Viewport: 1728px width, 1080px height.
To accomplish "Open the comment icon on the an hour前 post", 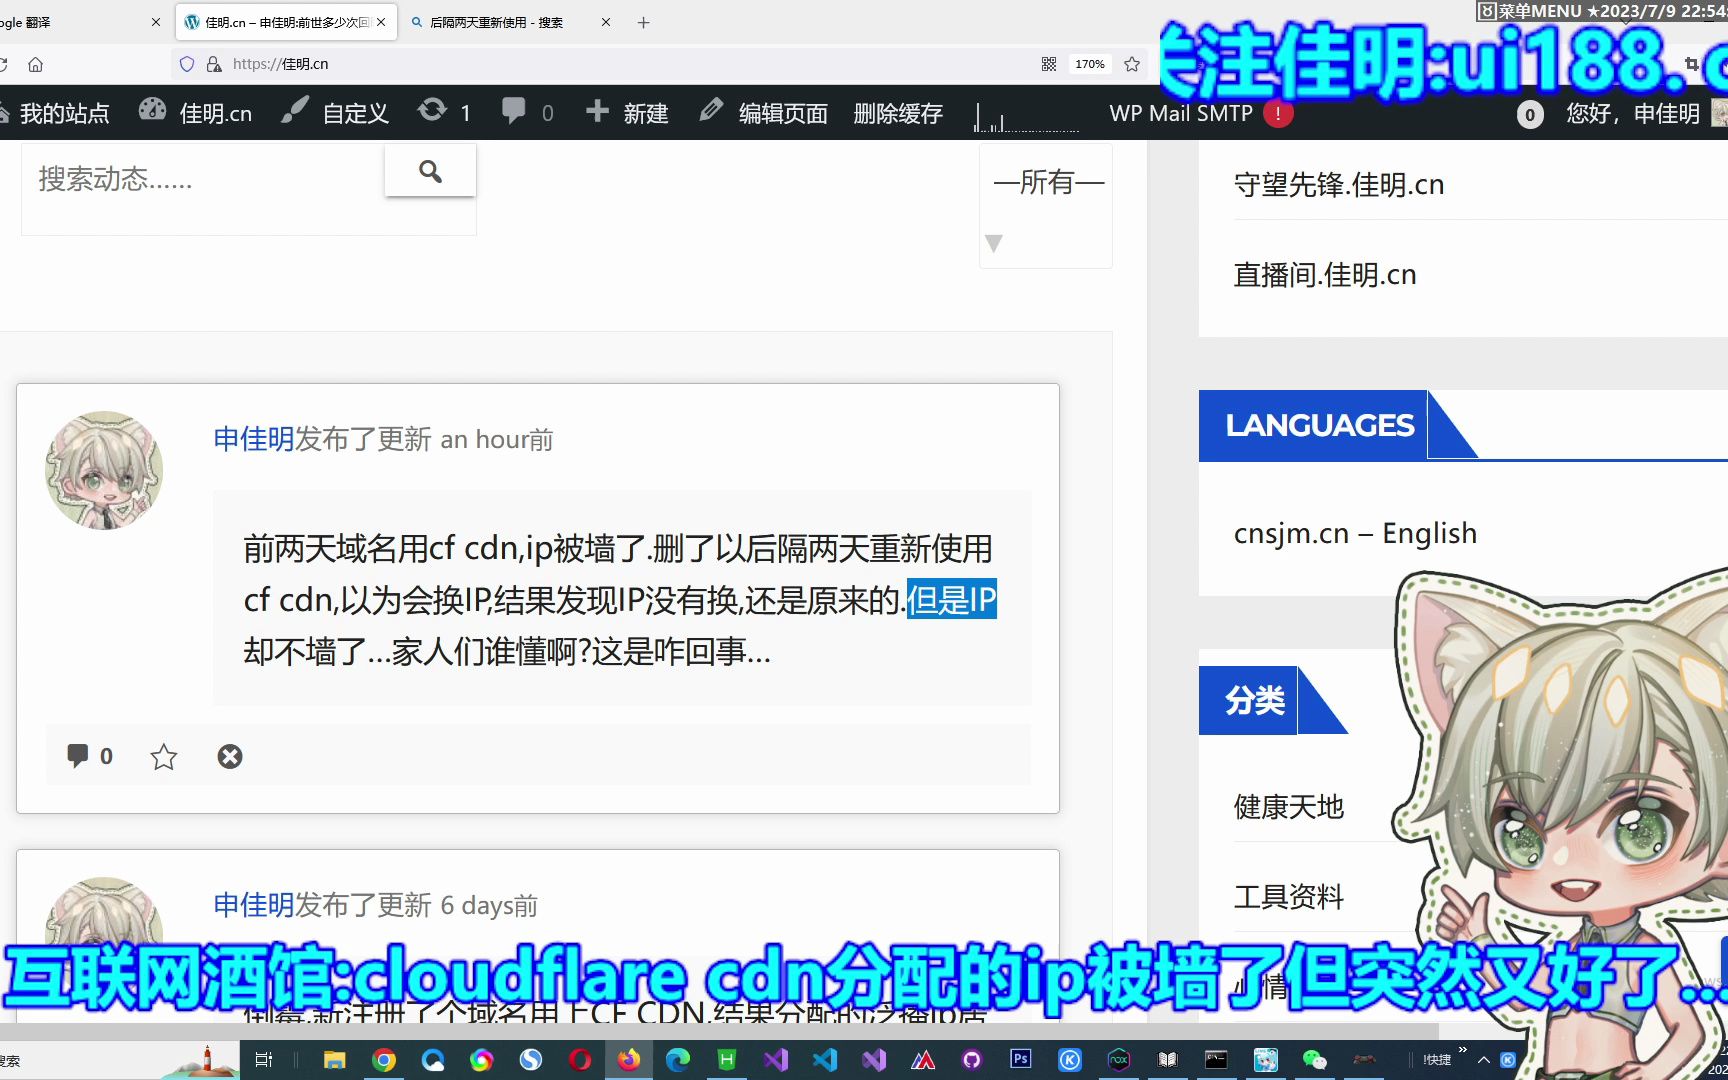I will click(x=89, y=756).
